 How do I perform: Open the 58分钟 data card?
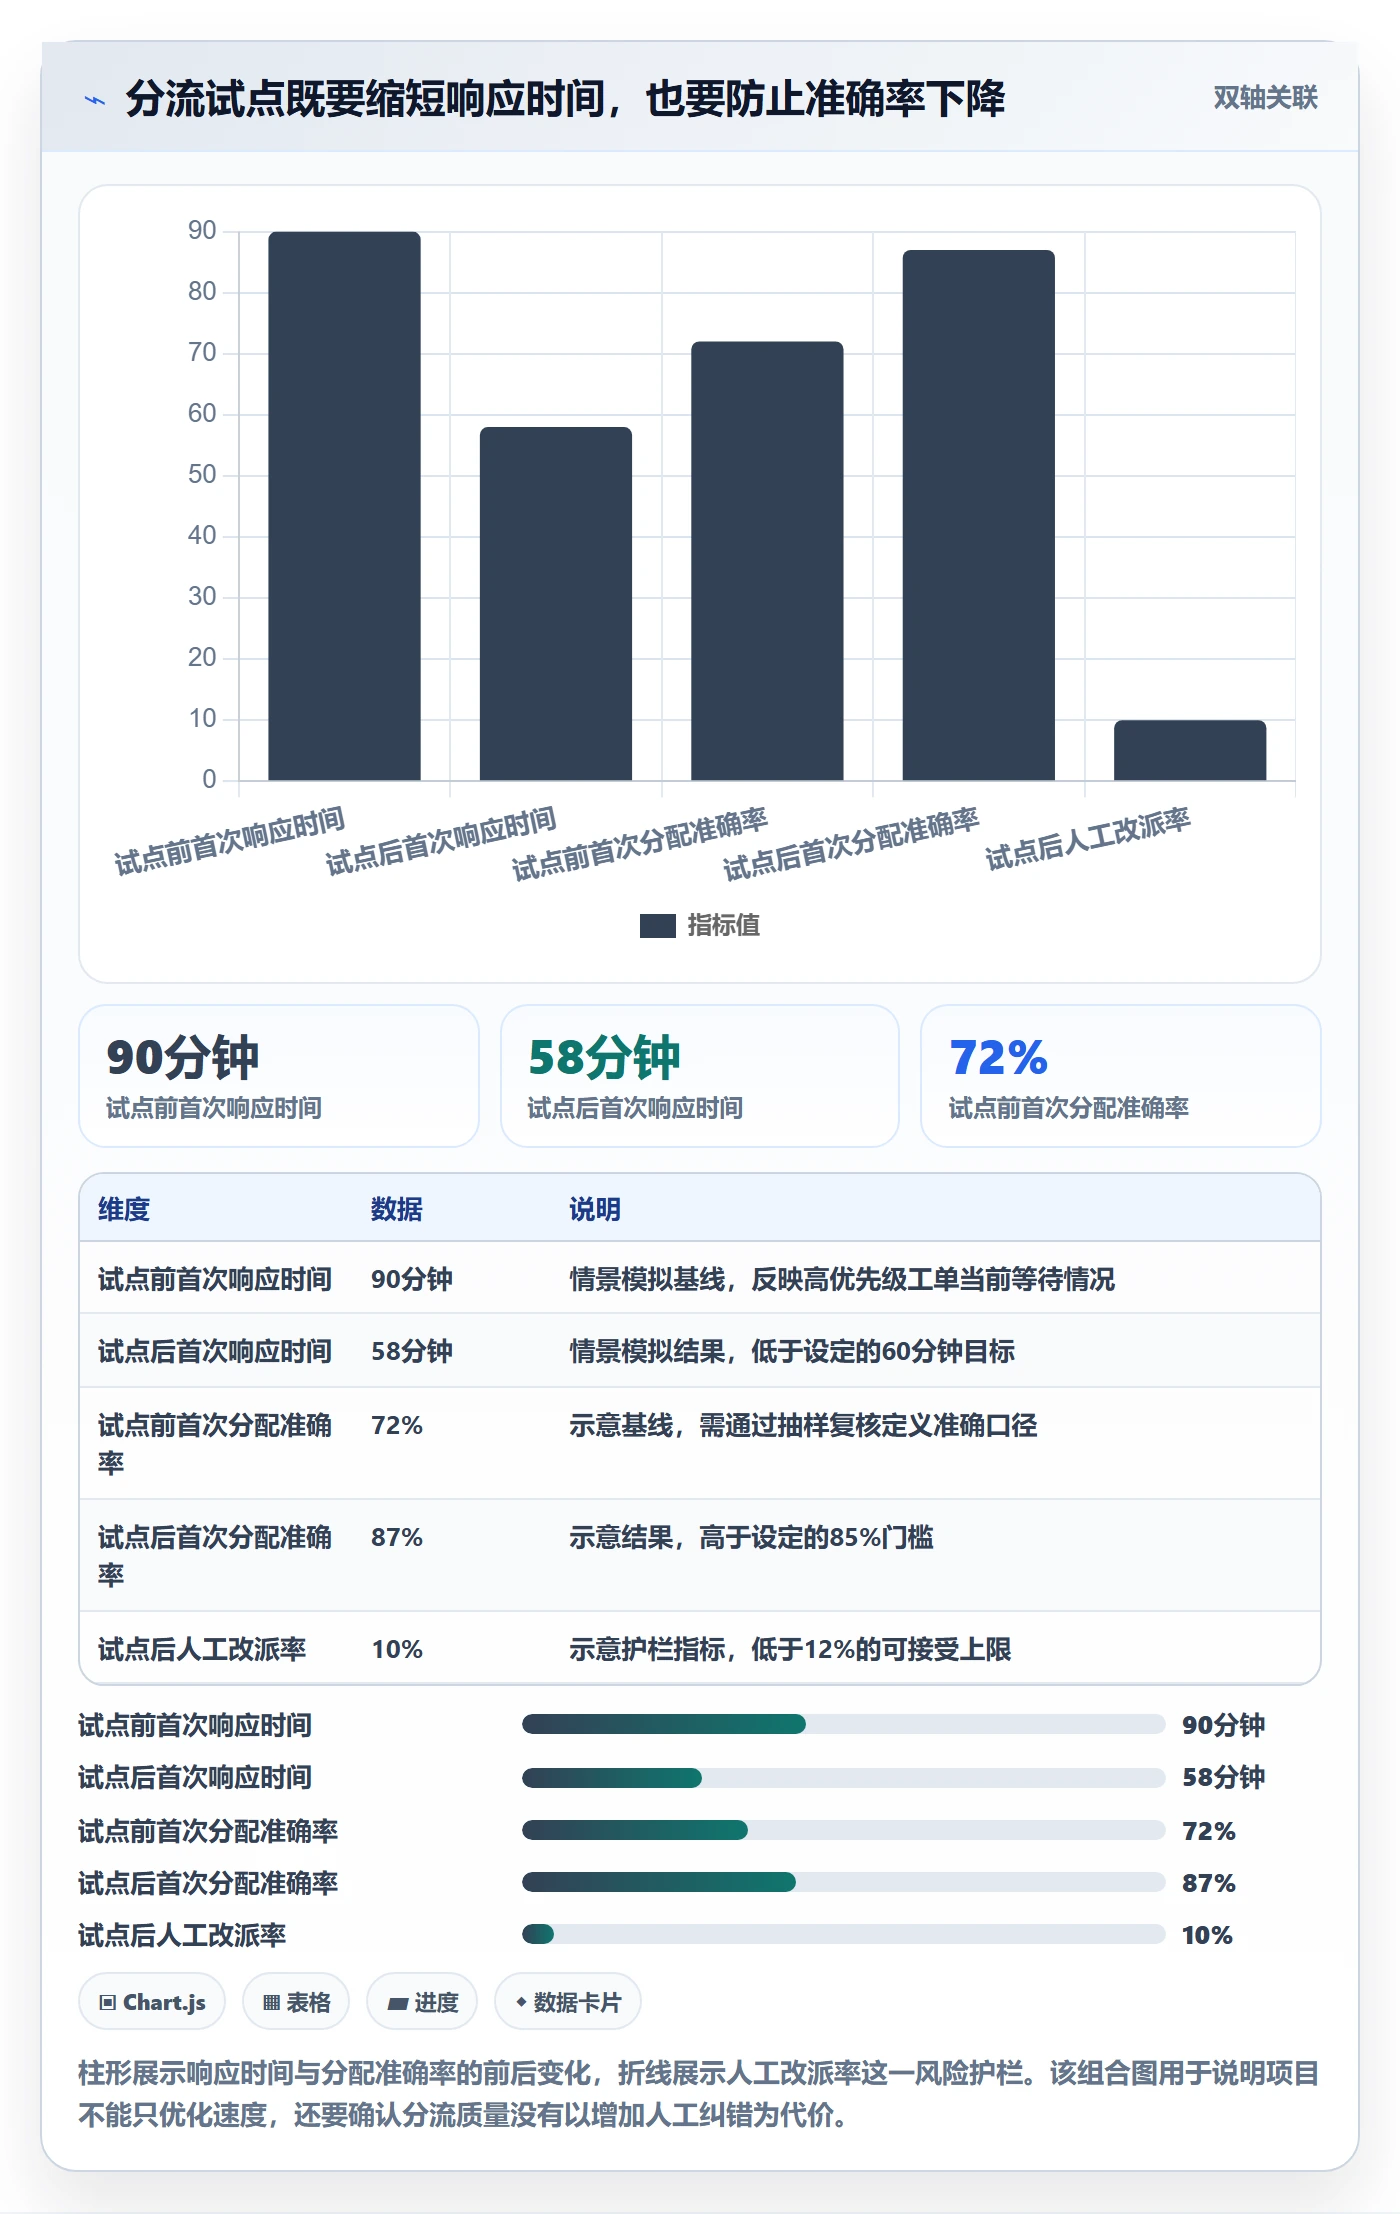coord(700,1076)
